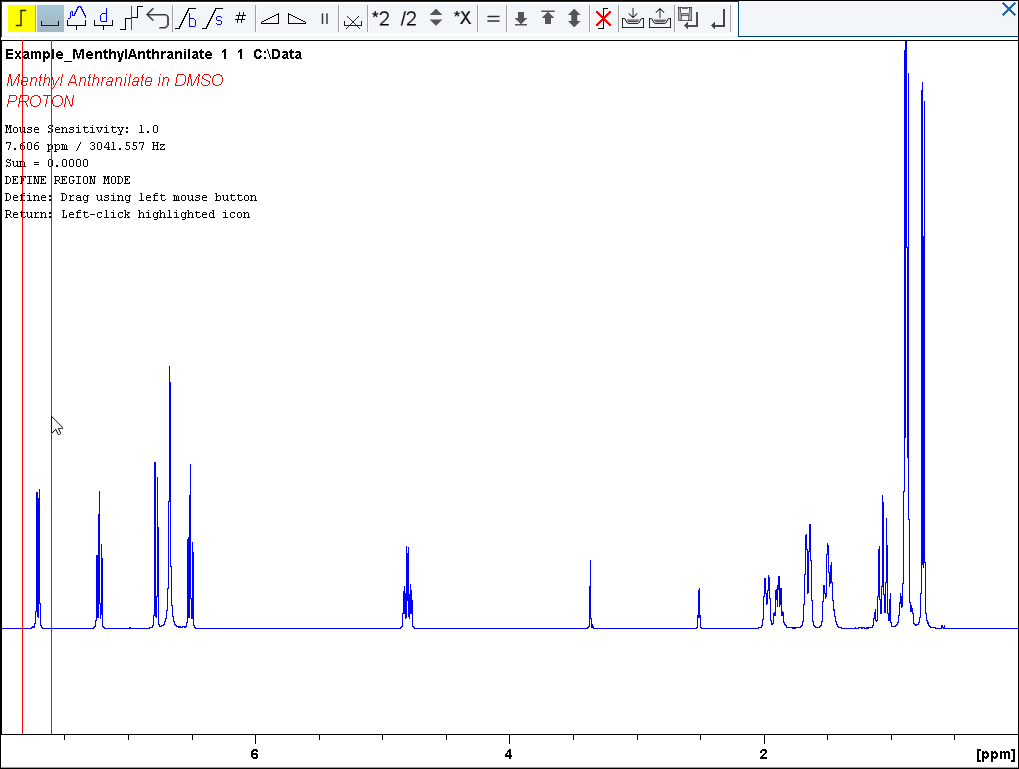Click the red 'PROTON' label
The height and width of the screenshot is (769, 1019).
tap(40, 101)
